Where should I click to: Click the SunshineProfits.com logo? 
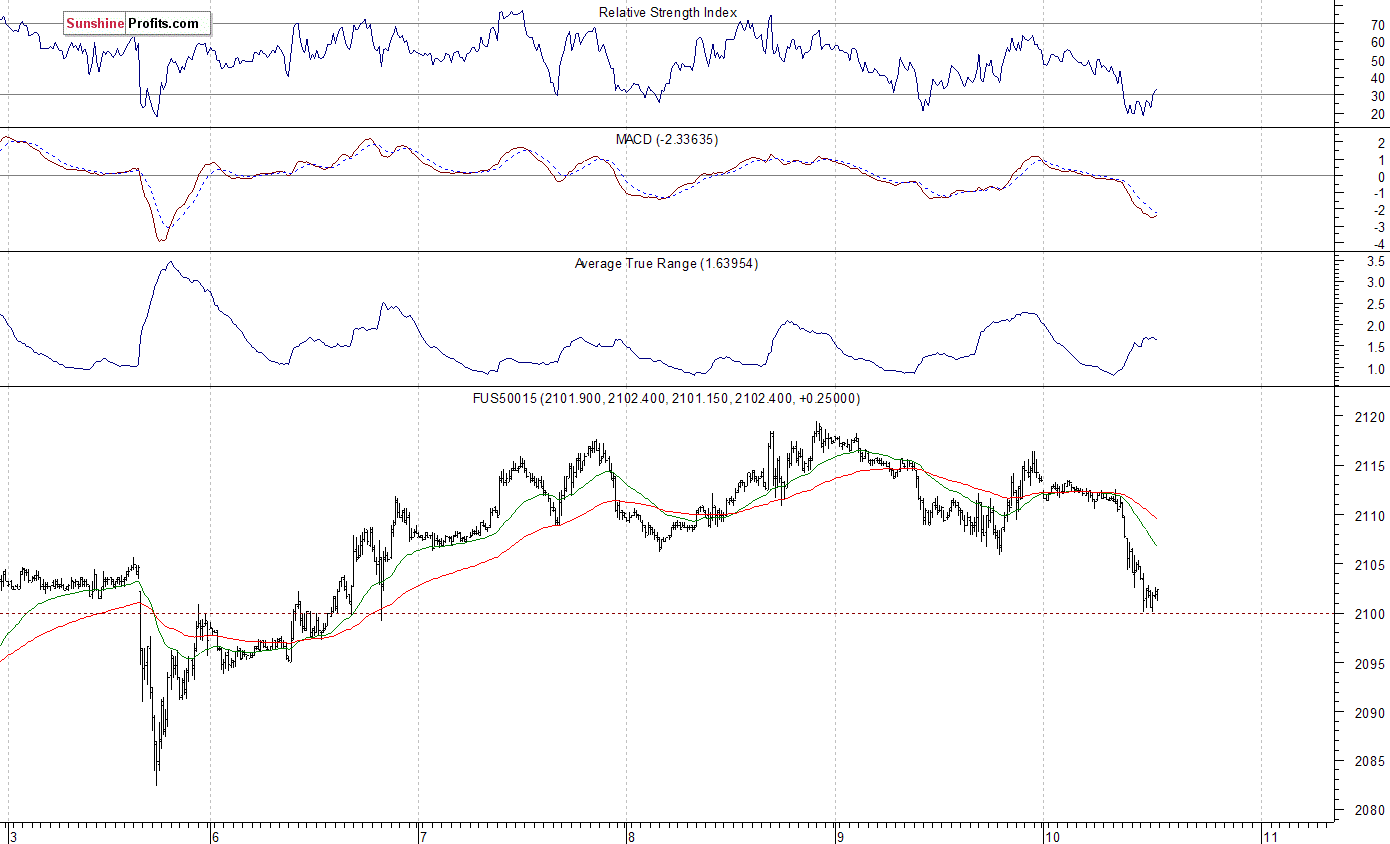pyautogui.click(x=137, y=23)
